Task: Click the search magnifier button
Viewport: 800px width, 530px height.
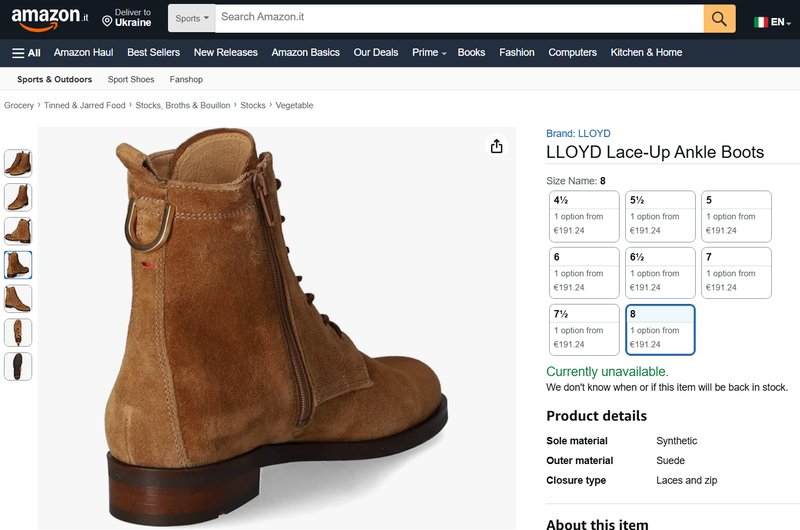Action: [719, 19]
